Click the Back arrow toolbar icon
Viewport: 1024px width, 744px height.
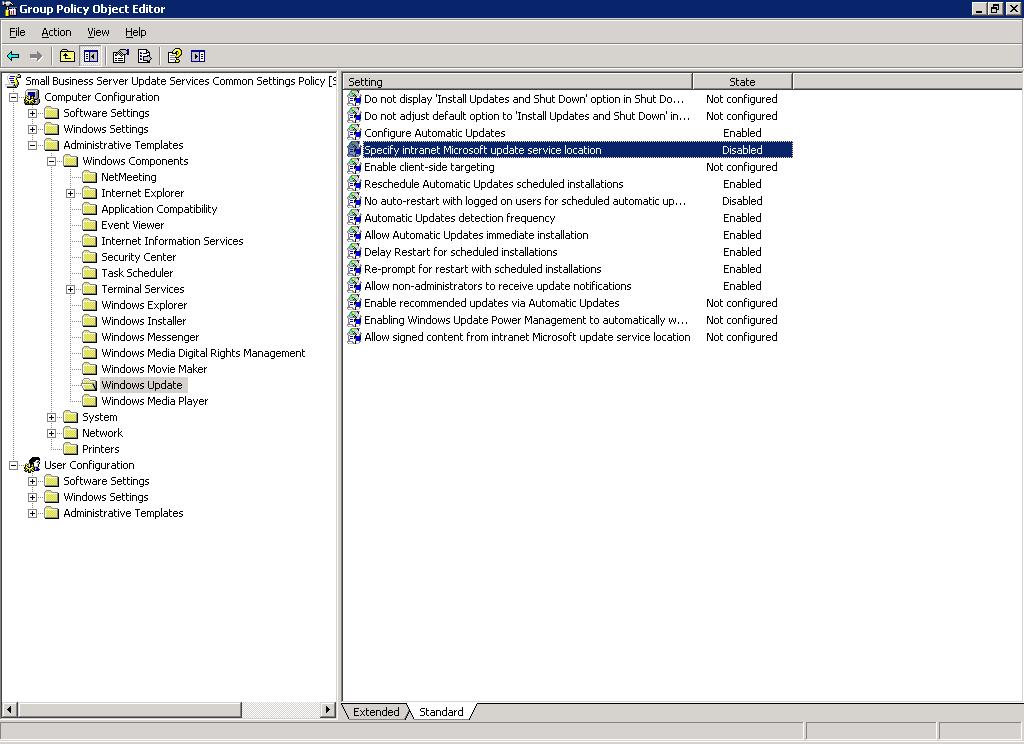13,56
